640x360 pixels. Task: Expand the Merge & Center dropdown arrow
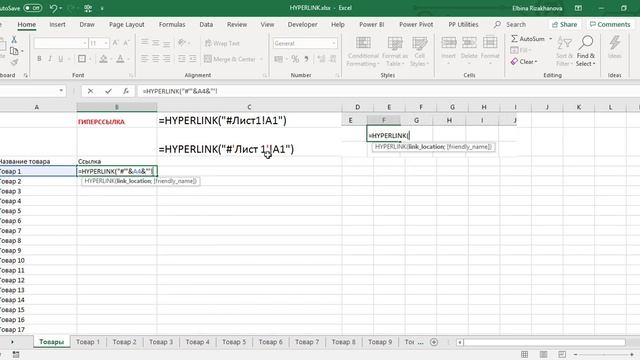(x=261, y=59)
